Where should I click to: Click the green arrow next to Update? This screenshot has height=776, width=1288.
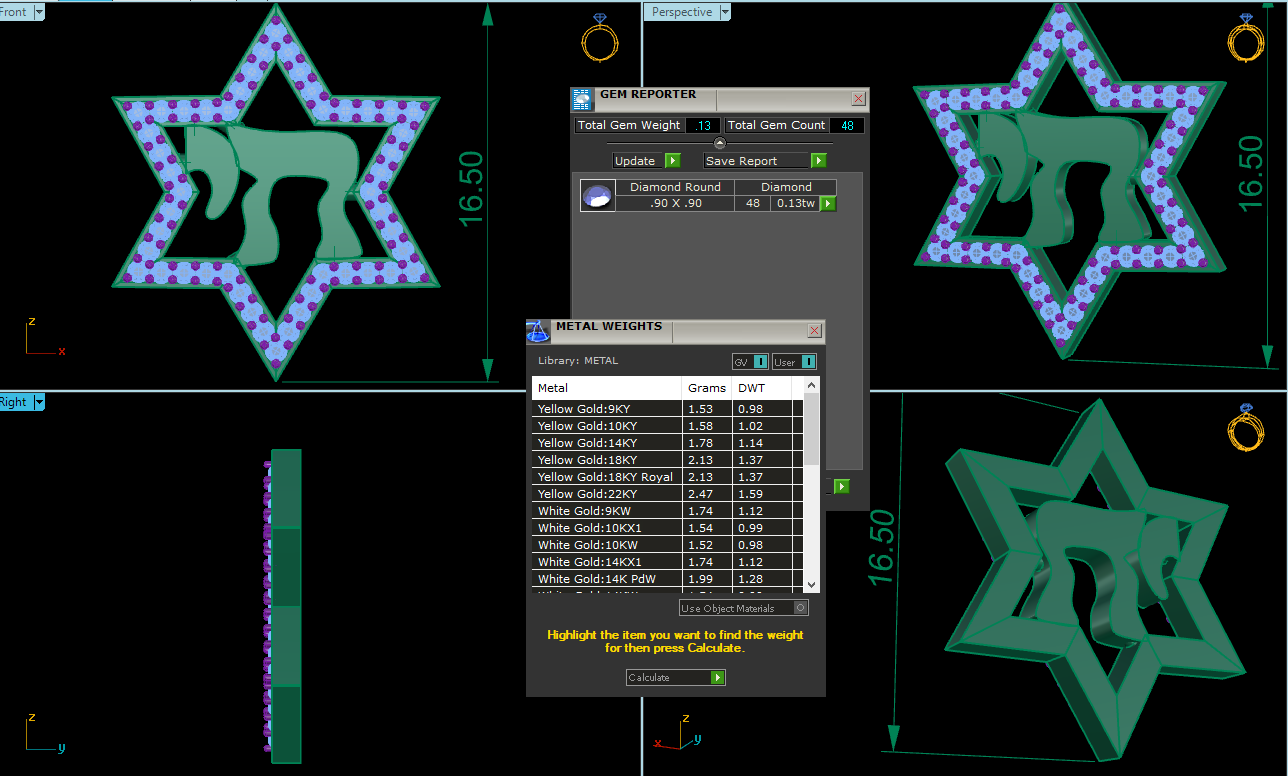click(x=672, y=161)
